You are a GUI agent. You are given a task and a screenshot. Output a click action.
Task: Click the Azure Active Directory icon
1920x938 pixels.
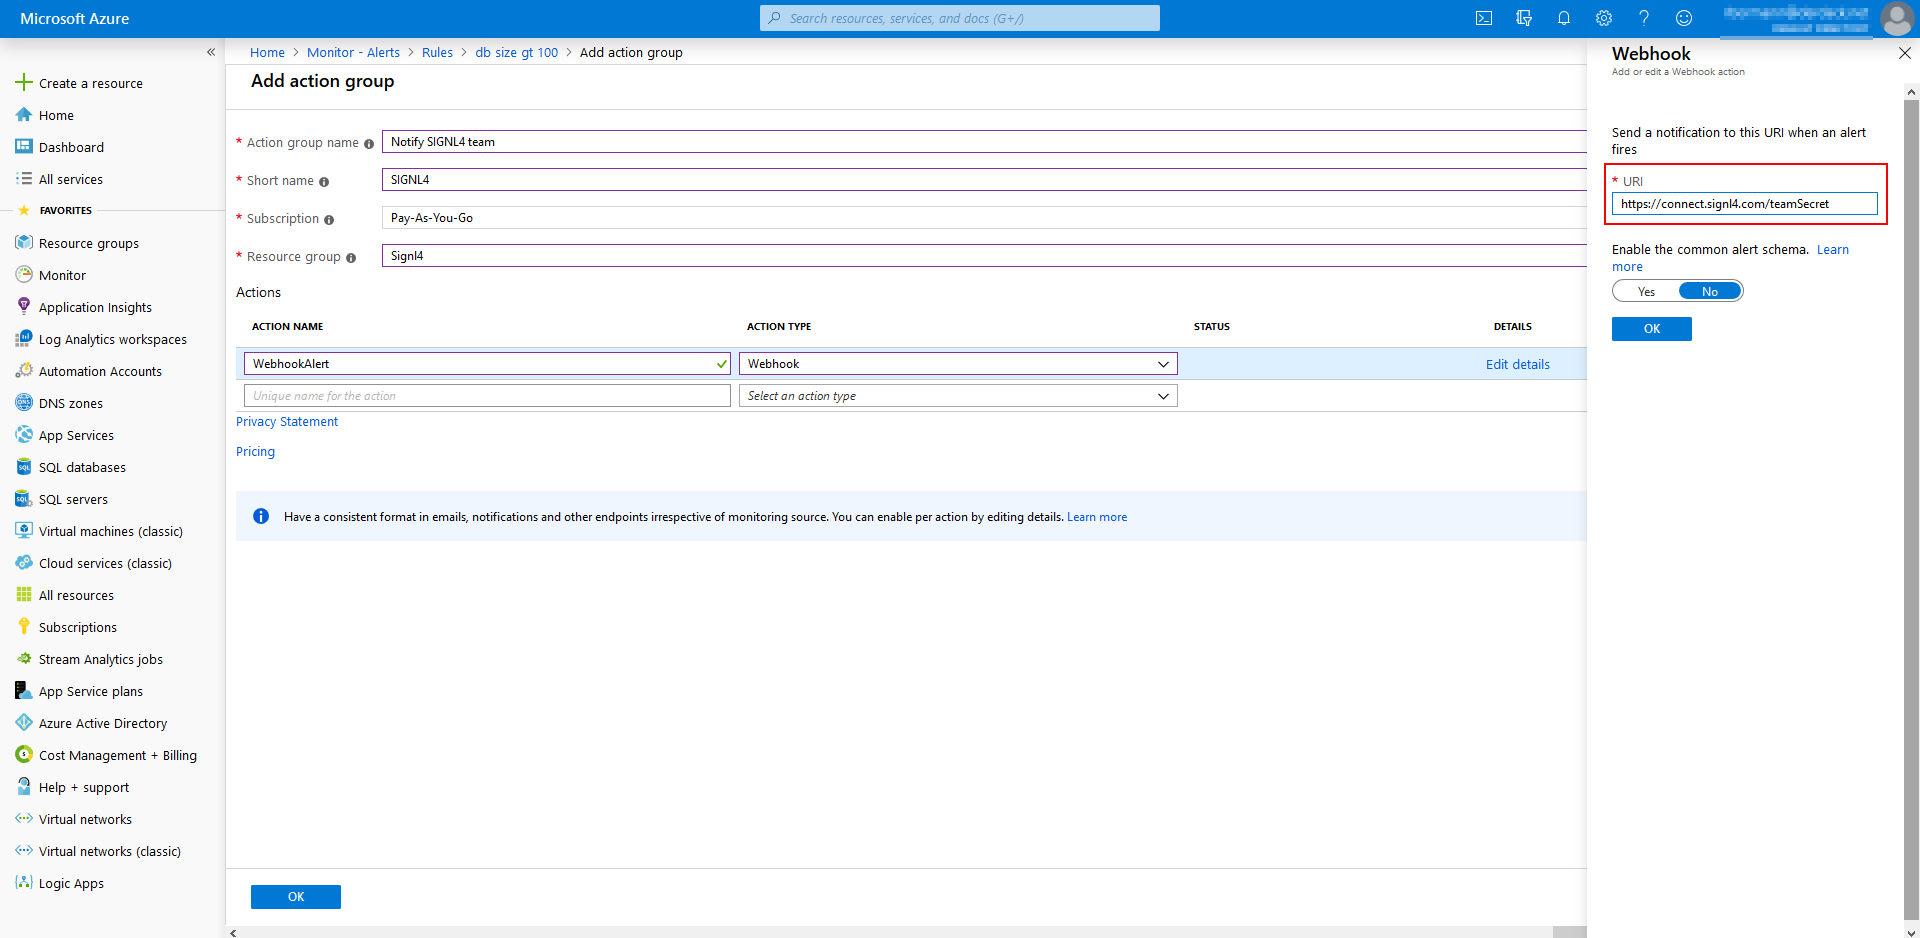click(x=24, y=723)
